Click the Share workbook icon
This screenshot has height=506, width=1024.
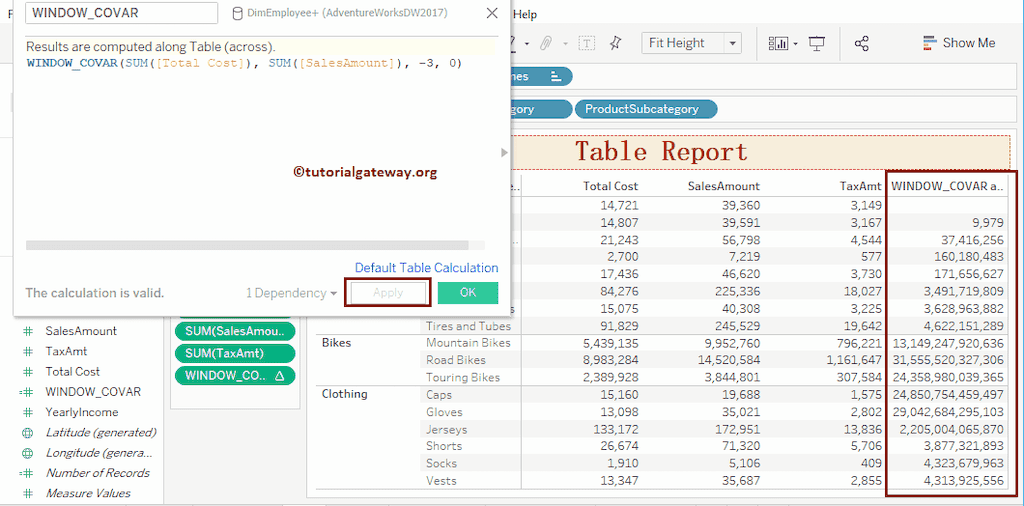click(x=861, y=43)
